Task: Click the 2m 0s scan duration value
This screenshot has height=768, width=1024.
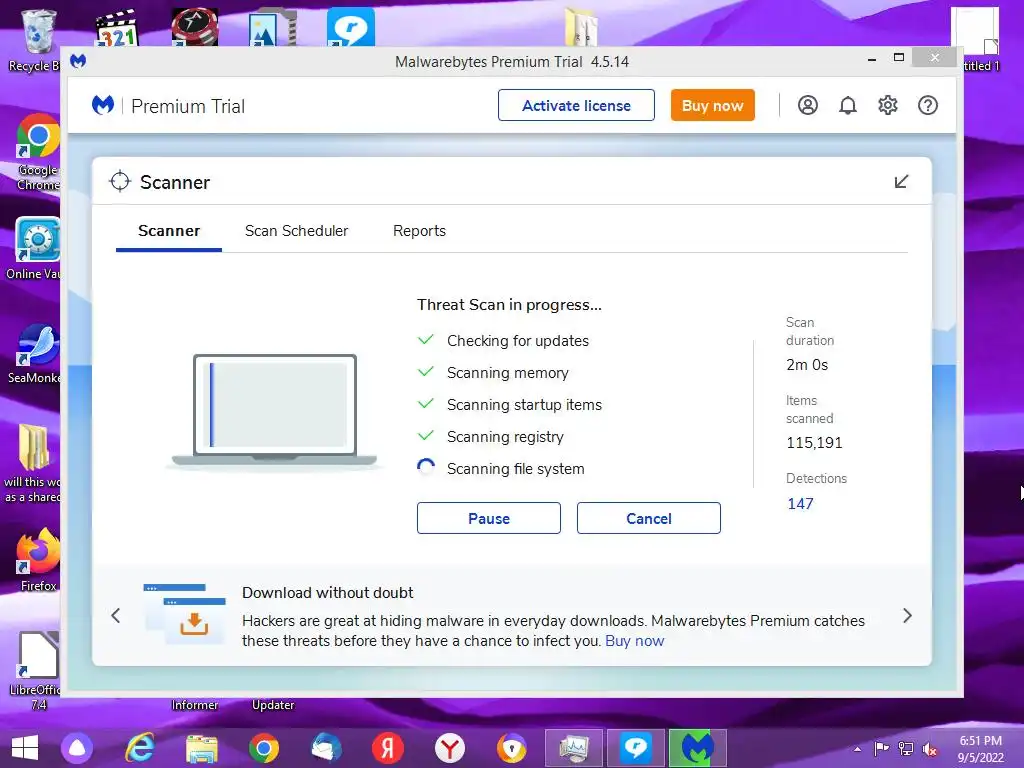Action: (x=807, y=365)
